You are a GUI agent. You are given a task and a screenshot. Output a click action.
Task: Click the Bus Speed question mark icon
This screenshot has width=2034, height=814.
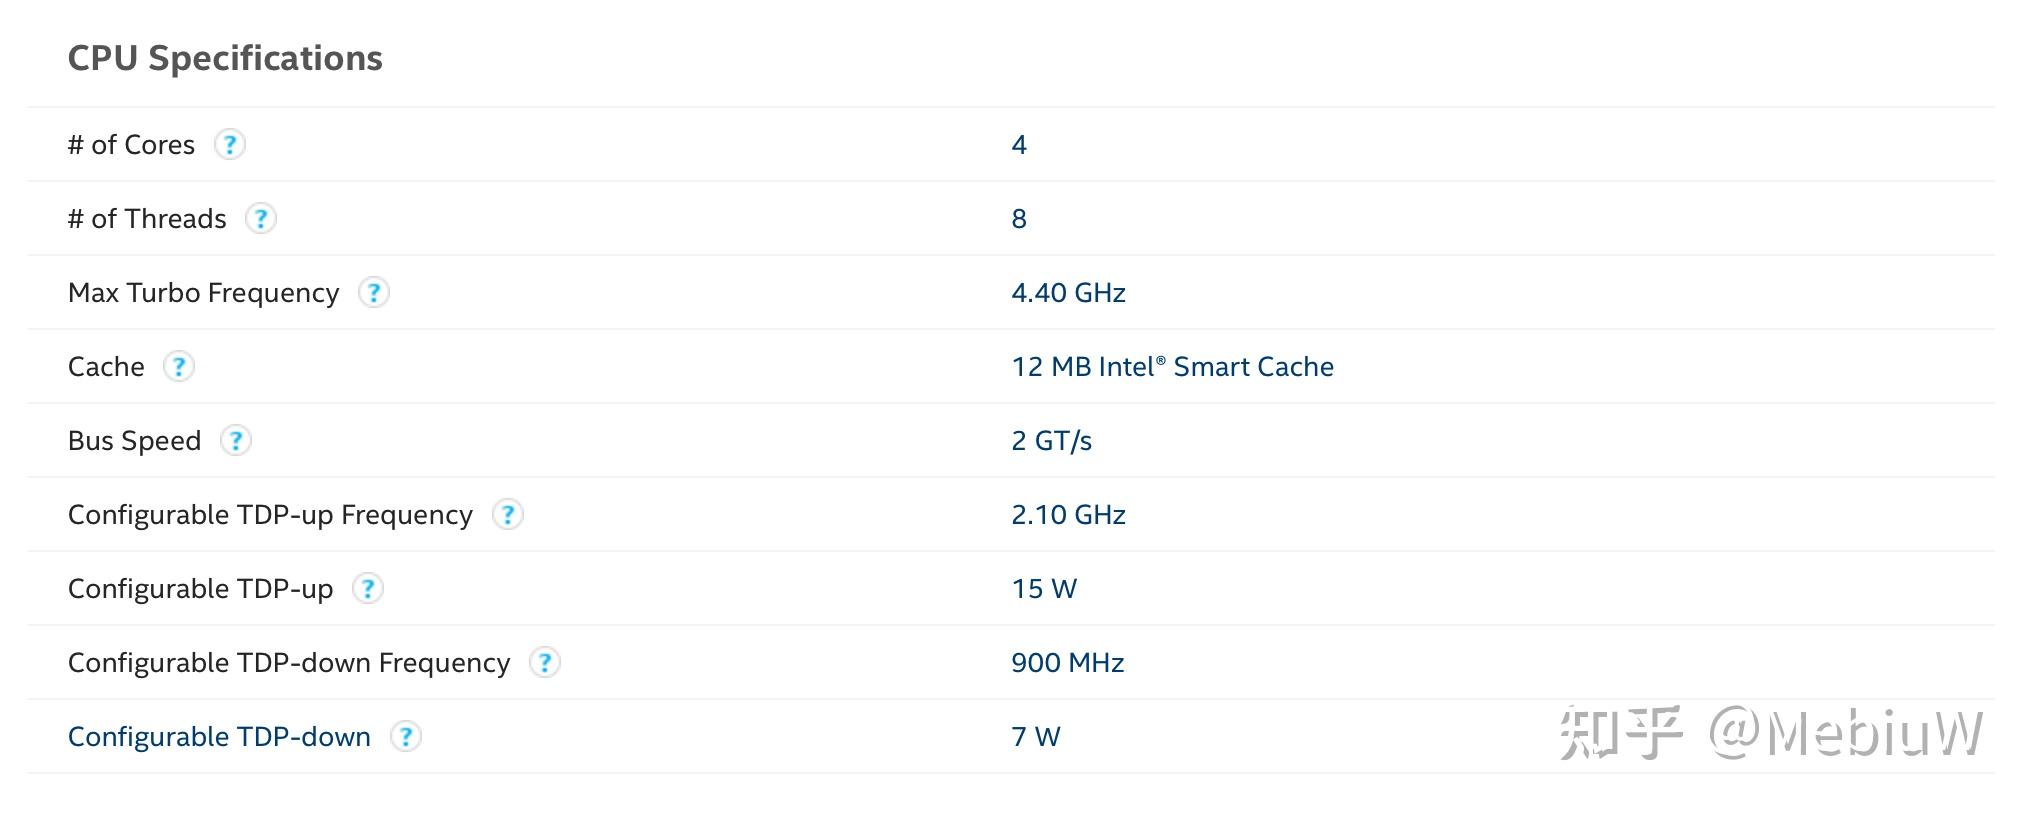point(236,441)
